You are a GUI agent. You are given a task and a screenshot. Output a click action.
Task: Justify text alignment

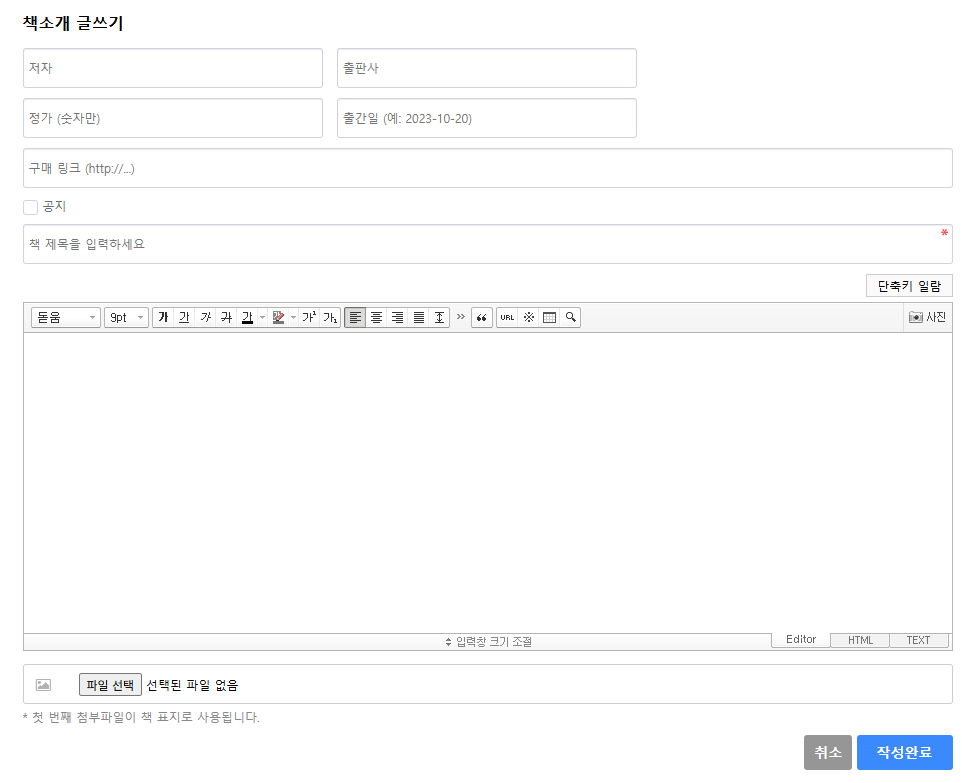tap(418, 317)
